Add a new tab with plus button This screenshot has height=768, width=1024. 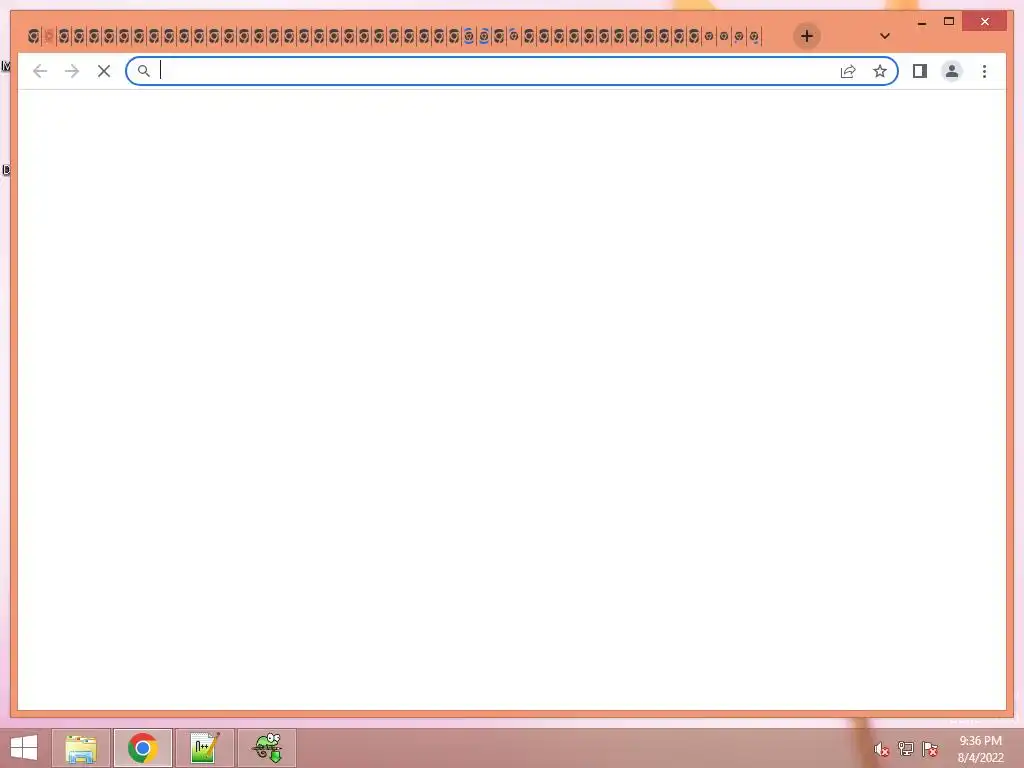coord(807,36)
